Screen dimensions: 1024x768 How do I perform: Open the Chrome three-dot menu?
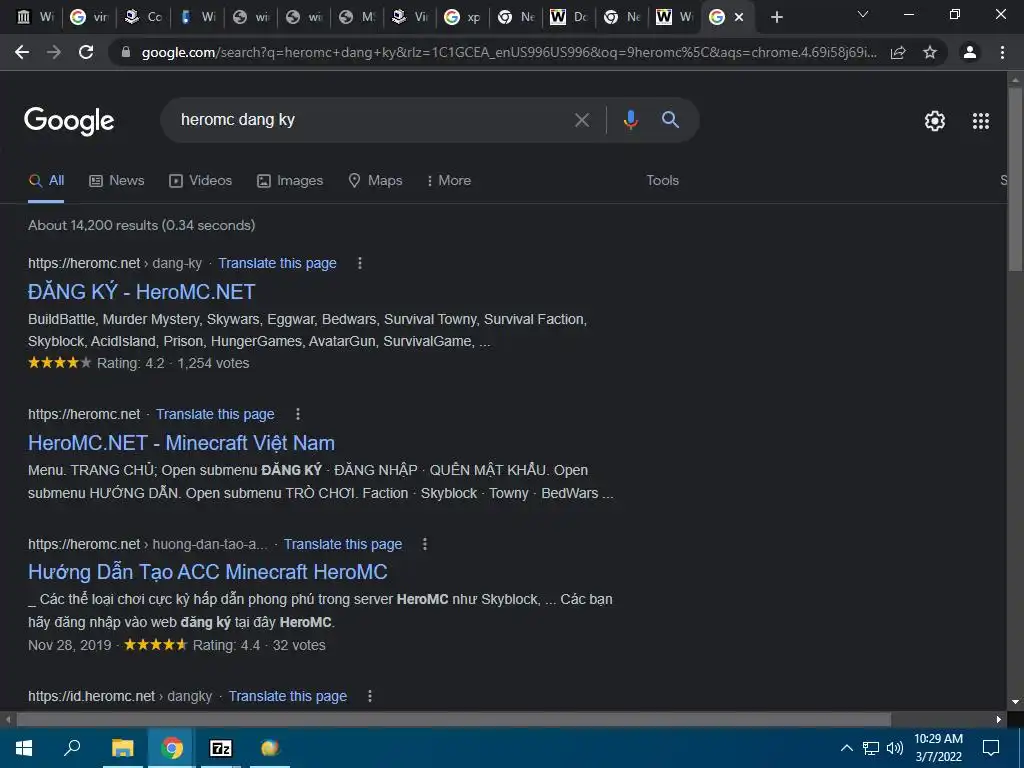1002,52
